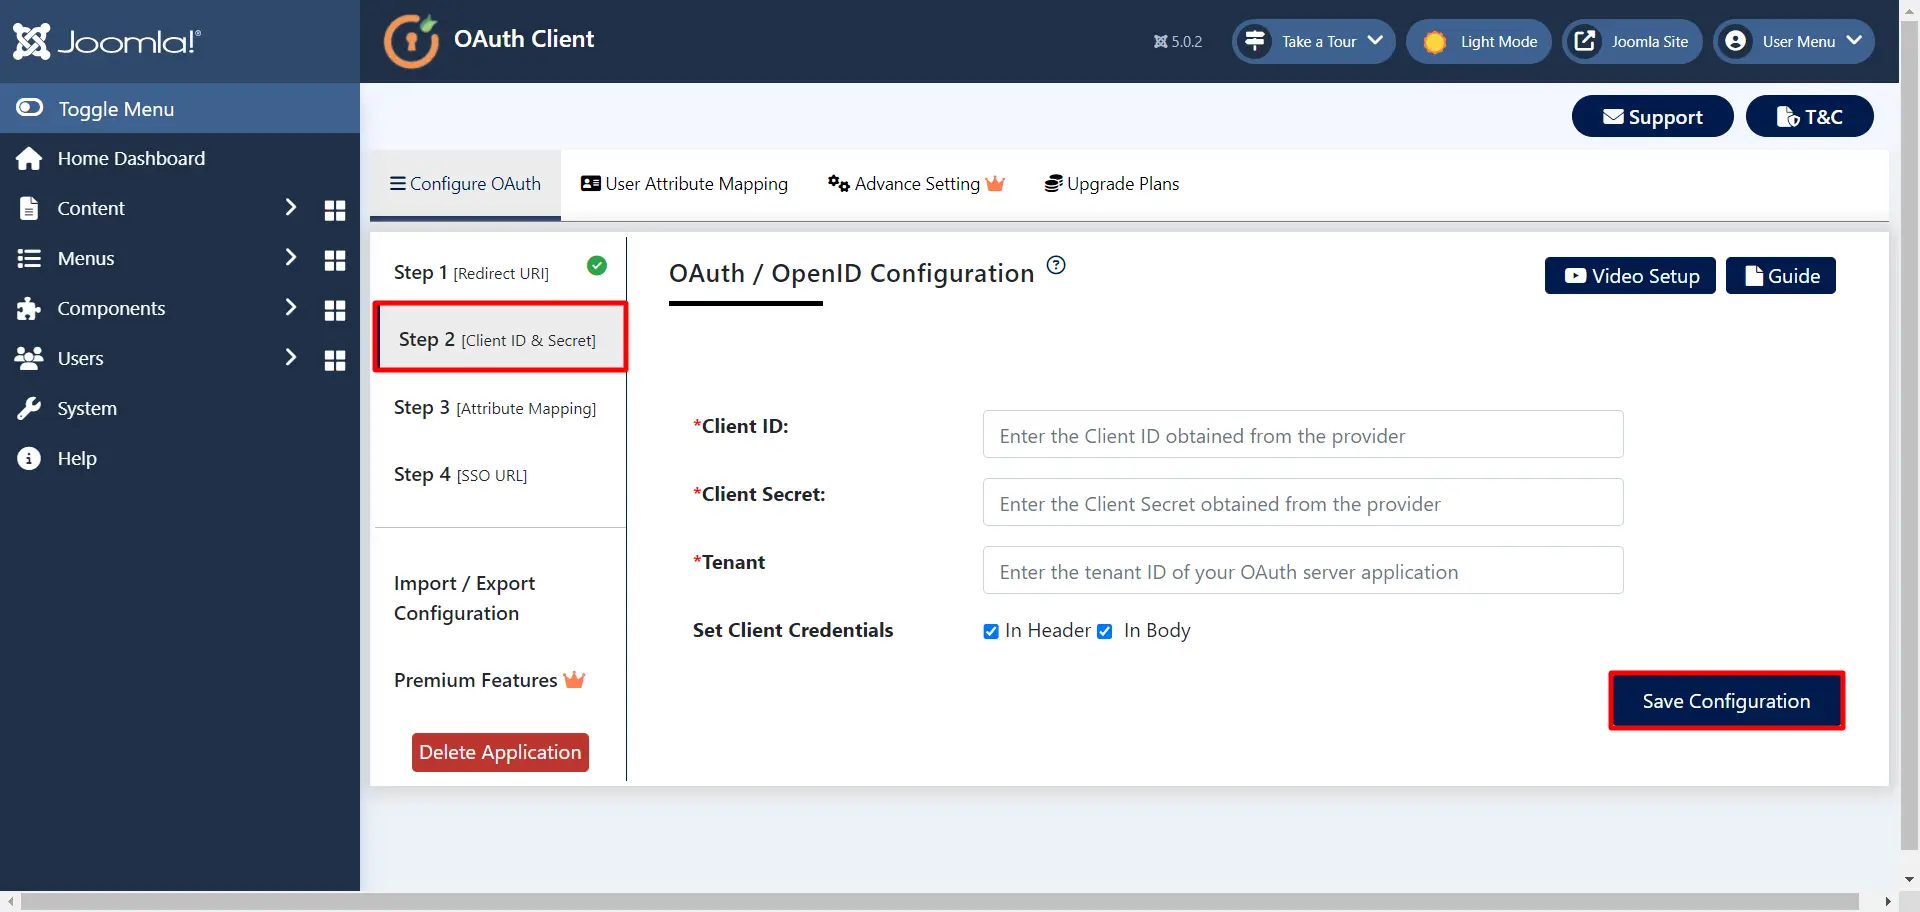This screenshot has width=1920, height=912.
Task: Click the Help info icon in sidebar
Action: [29, 458]
